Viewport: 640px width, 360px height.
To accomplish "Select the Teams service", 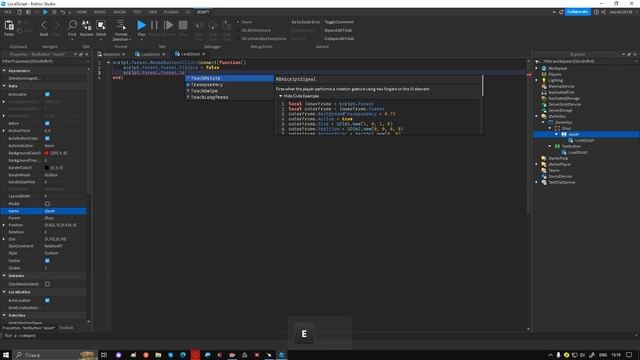I will (554, 170).
